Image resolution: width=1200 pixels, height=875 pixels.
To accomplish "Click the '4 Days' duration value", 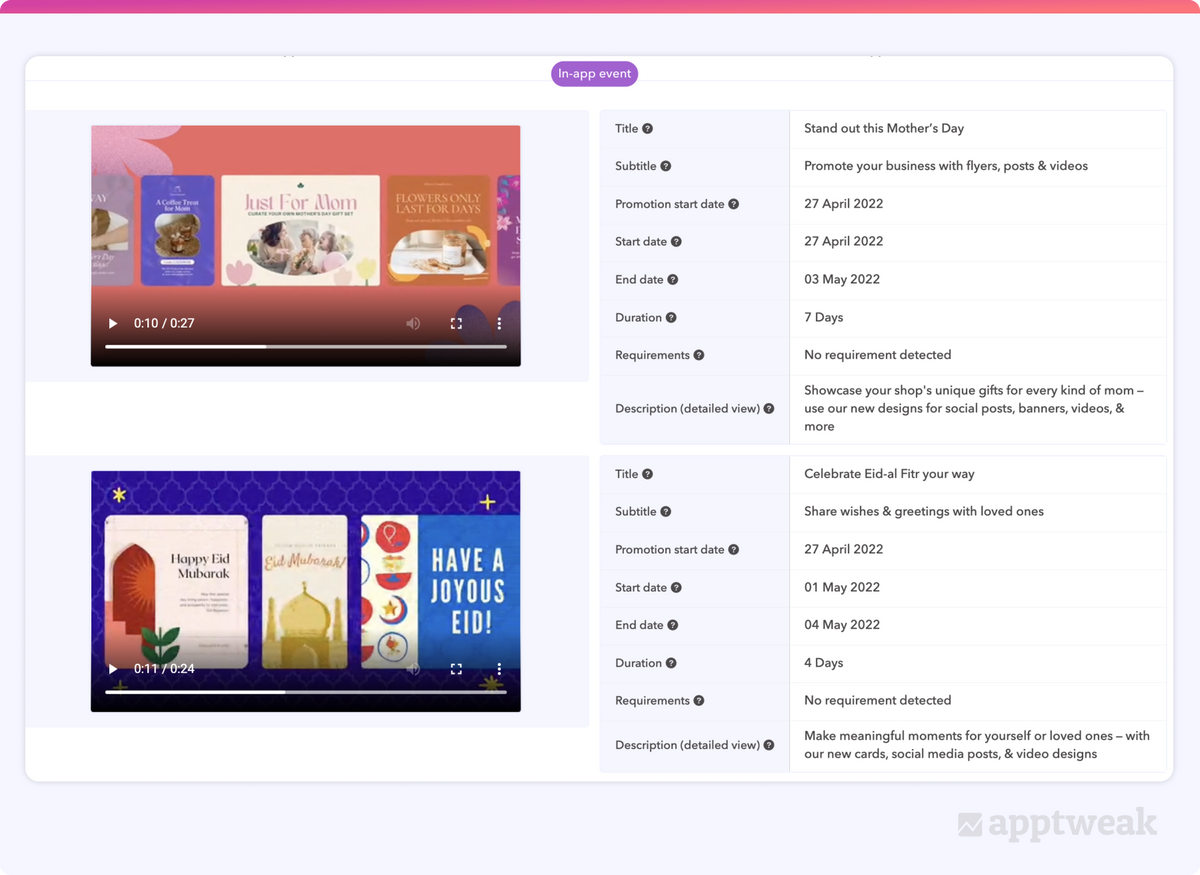I will [824, 663].
